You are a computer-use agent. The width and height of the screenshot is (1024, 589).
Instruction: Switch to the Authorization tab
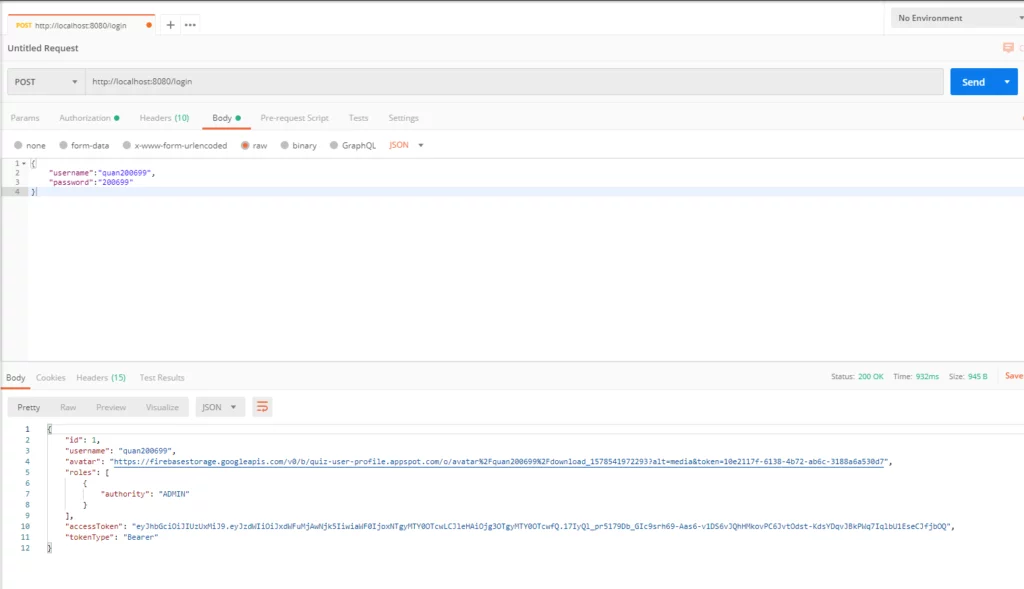click(x=88, y=118)
